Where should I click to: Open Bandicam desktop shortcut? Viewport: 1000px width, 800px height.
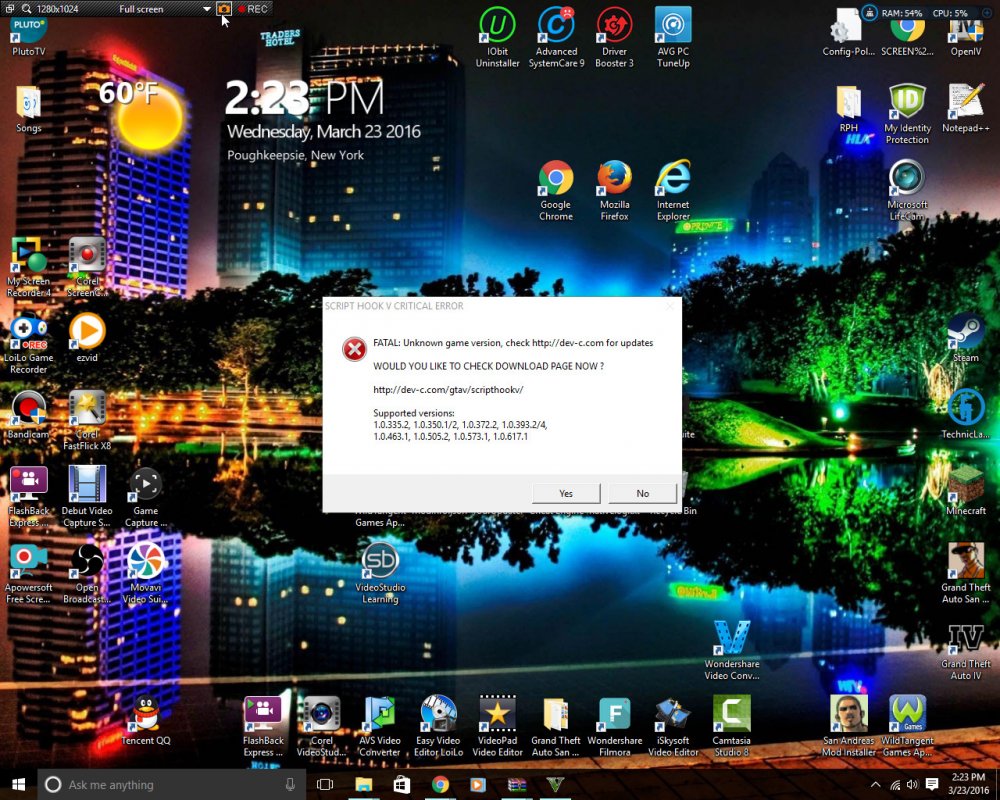tap(28, 415)
